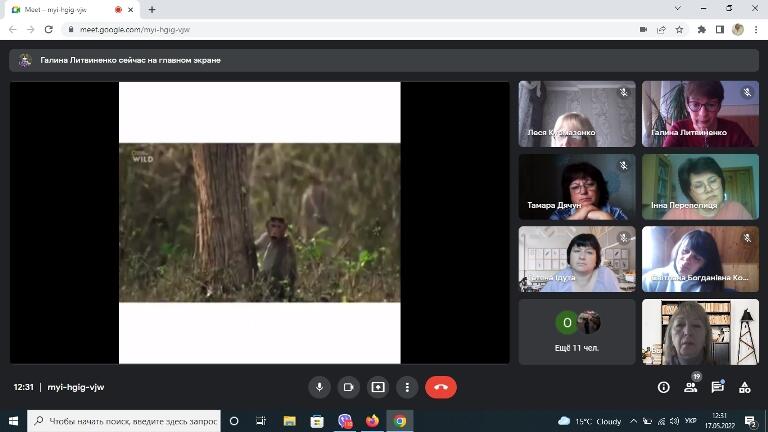Reload the Meet page
This screenshot has width=768, height=432.
tap(48, 29)
